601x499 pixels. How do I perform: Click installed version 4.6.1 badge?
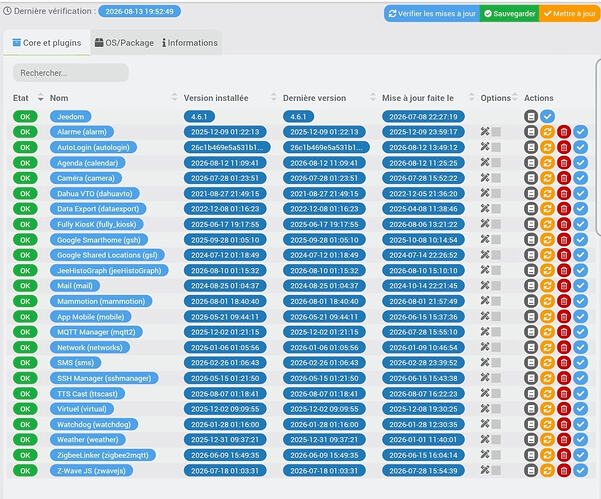(199, 117)
